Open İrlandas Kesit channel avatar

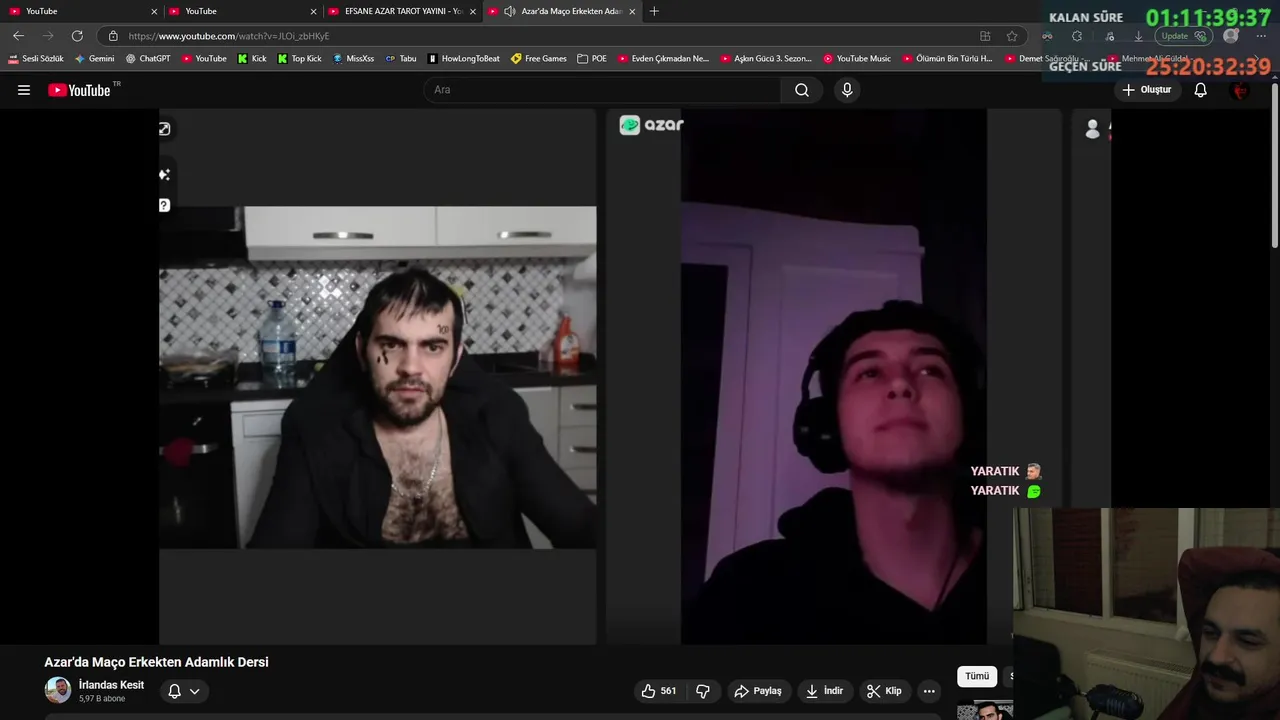click(58, 690)
